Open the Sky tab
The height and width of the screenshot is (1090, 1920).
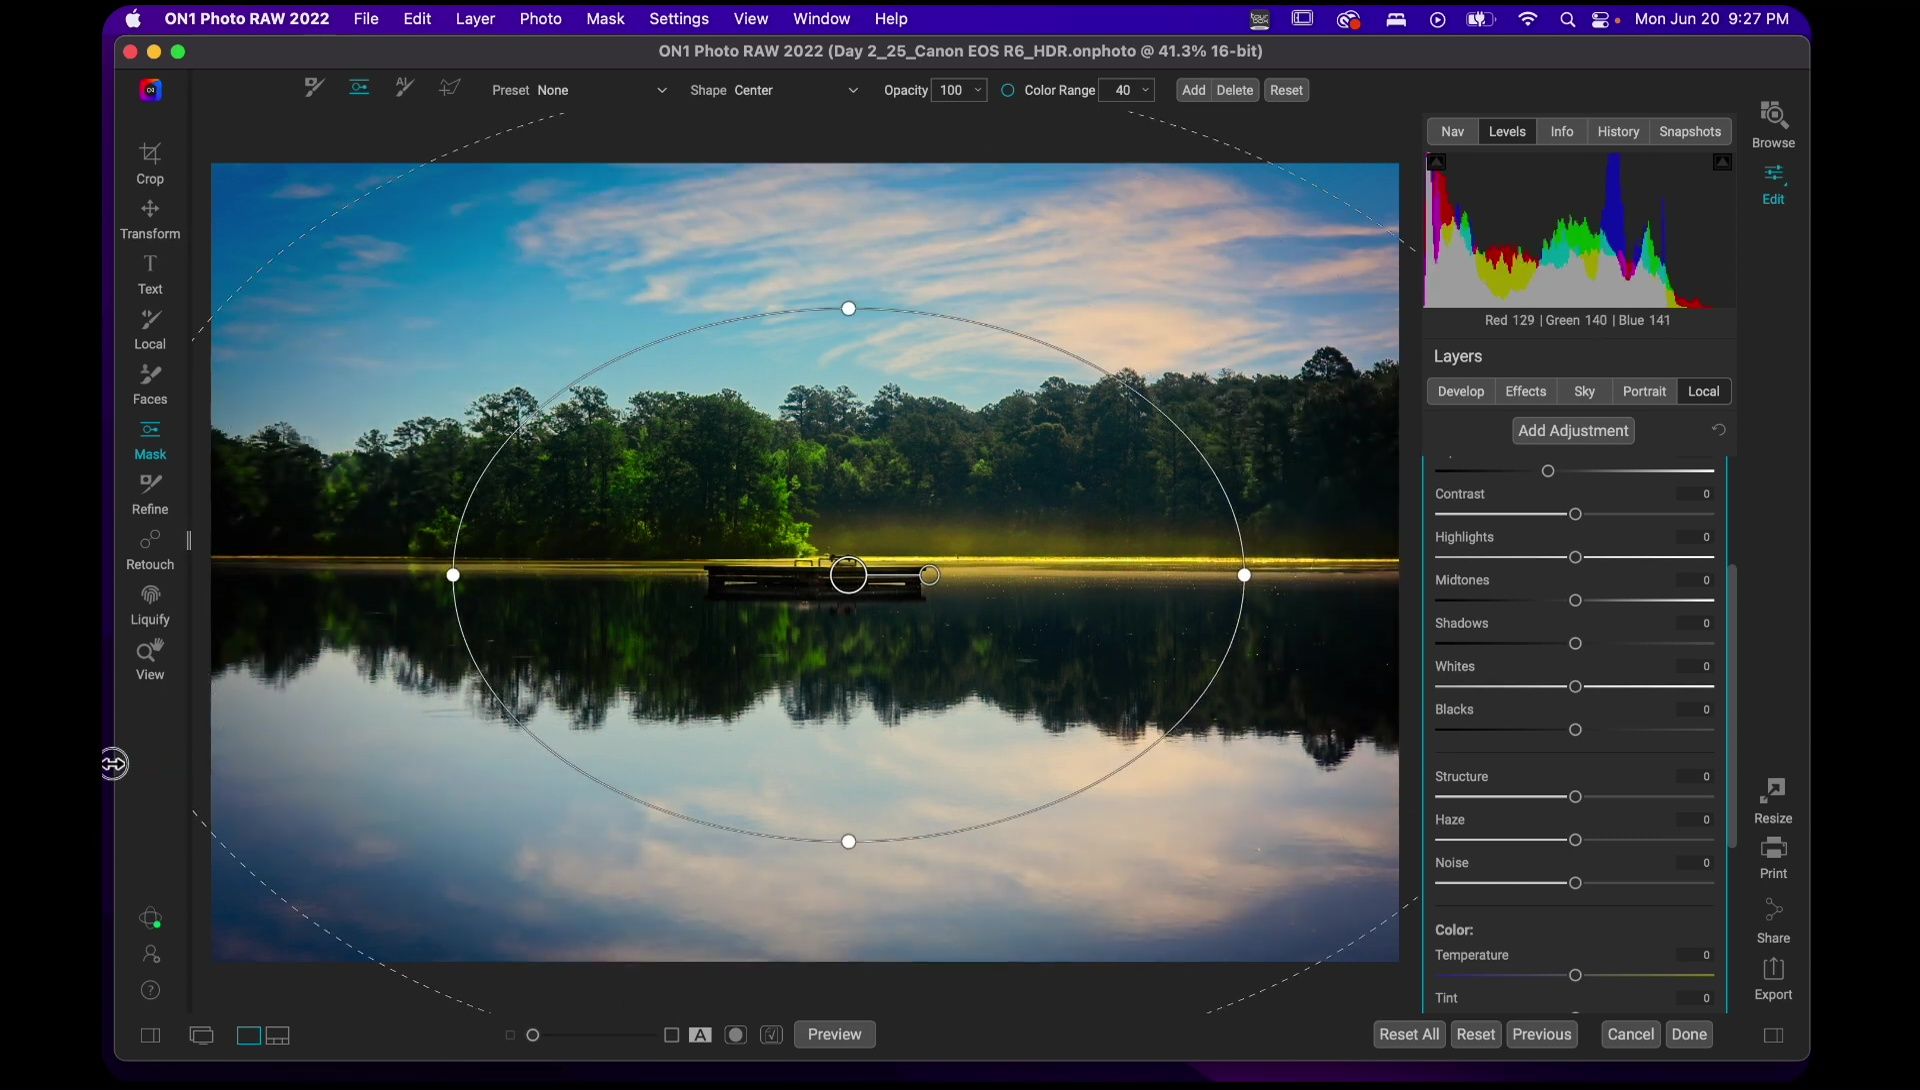pyautogui.click(x=1584, y=391)
